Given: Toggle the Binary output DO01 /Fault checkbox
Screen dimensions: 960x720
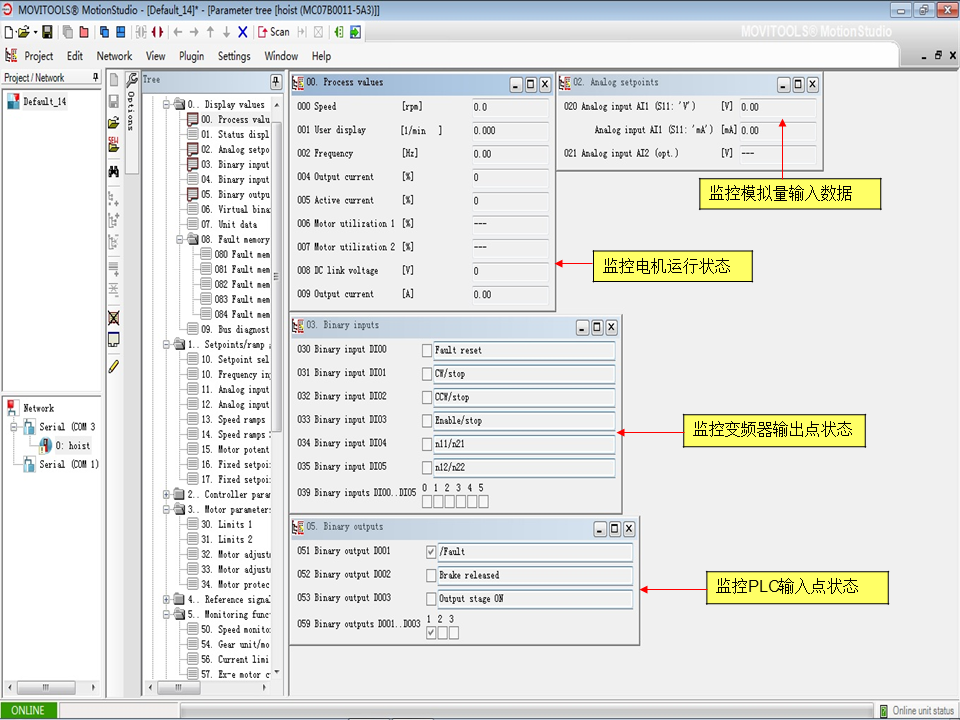Looking at the screenshot, I should click(x=431, y=552).
